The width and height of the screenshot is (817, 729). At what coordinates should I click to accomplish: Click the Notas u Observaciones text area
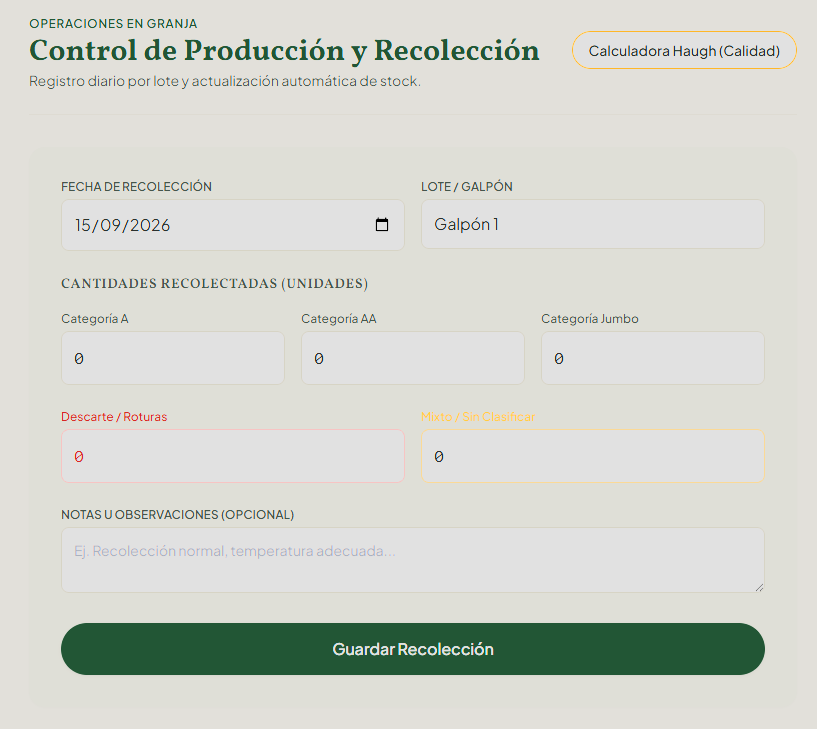coord(413,560)
